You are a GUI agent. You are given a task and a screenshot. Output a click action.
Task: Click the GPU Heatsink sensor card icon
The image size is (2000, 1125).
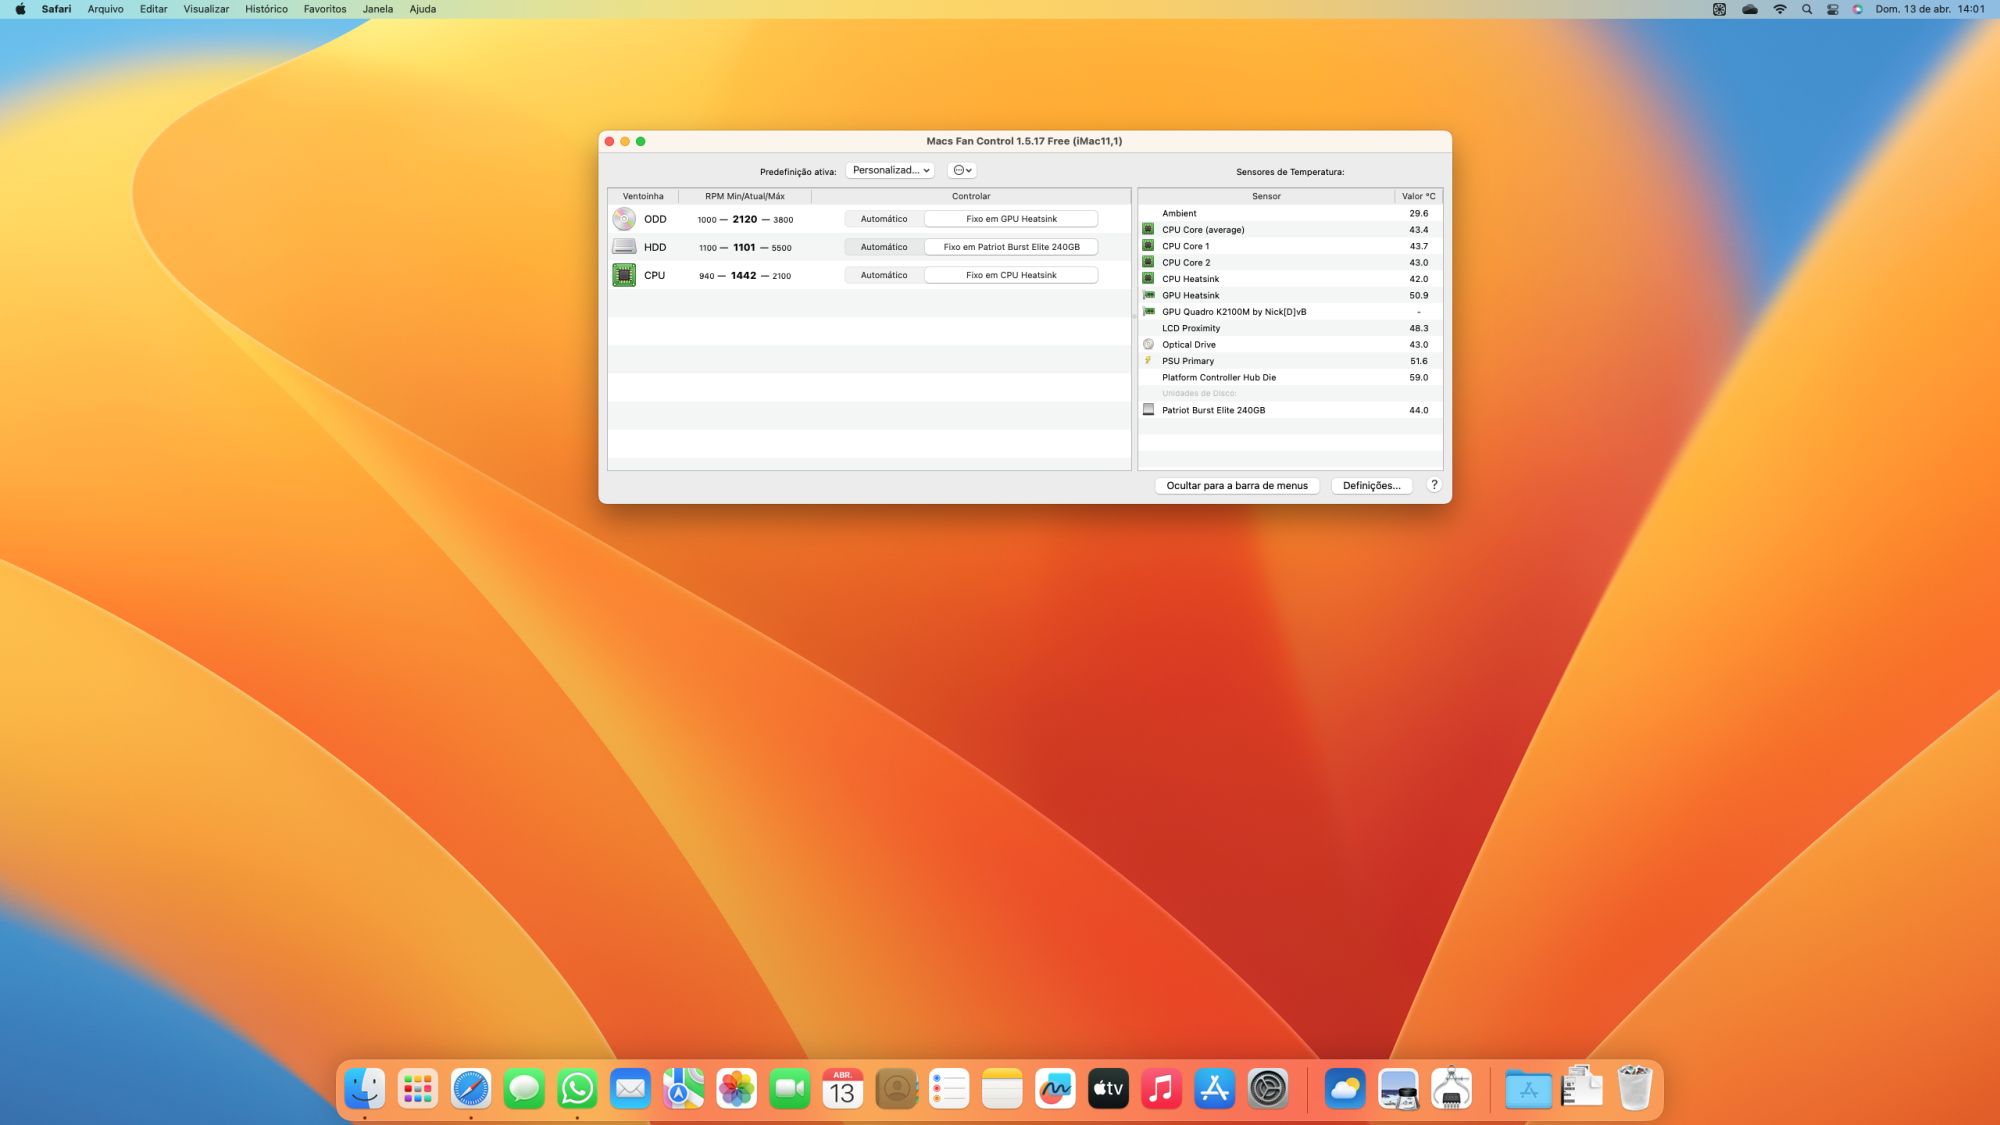(1148, 295)
